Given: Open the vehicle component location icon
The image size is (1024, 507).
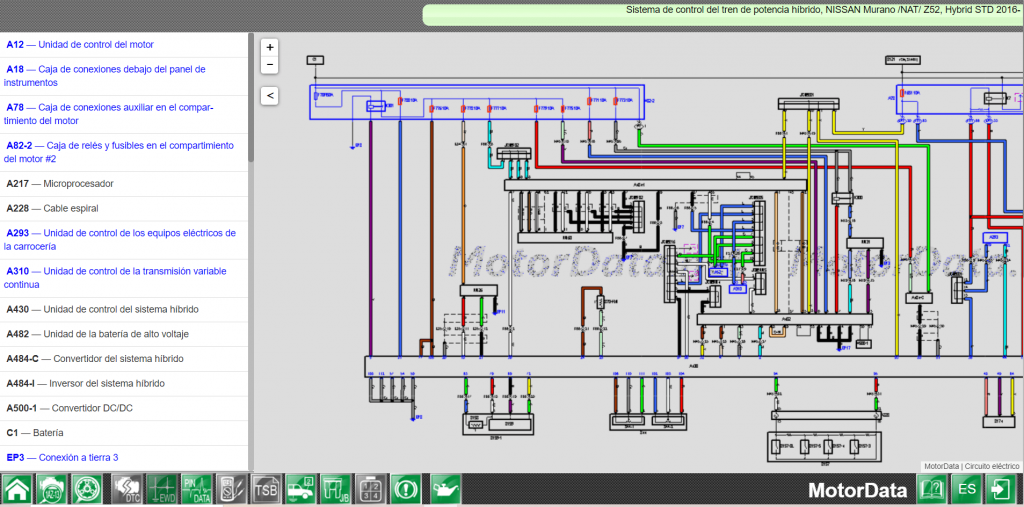Looking at the screenshot, I should pos(302,489).
